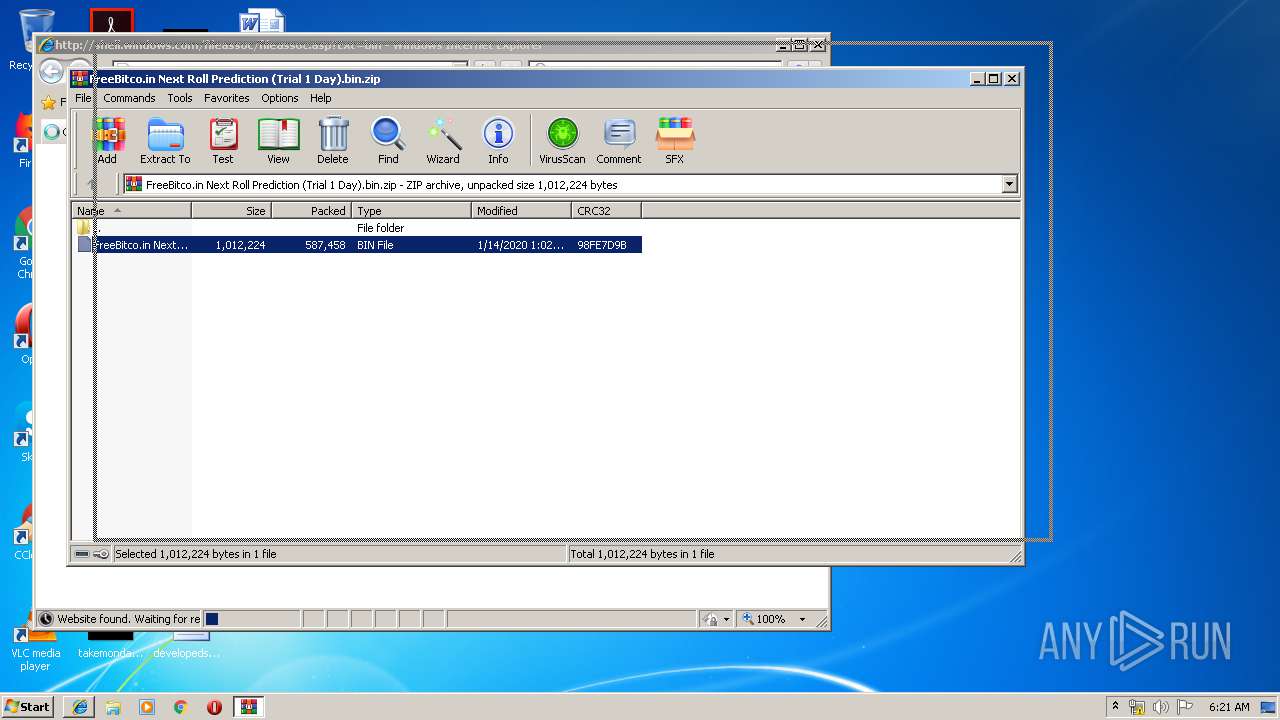Click the IE Favorites star icon
The height and width of the screenshot is (720, 1280).
tap(48, 102)
